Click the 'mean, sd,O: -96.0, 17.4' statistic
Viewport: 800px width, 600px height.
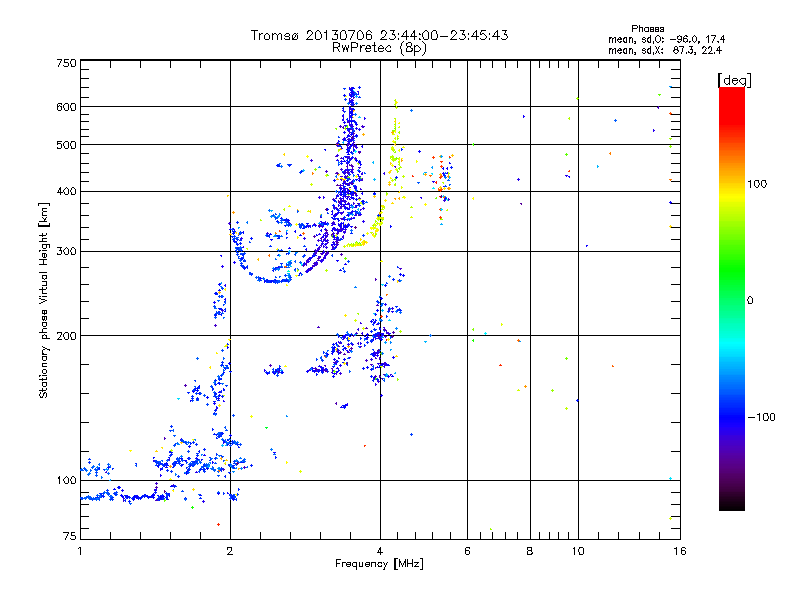click(x=666, y=39)
